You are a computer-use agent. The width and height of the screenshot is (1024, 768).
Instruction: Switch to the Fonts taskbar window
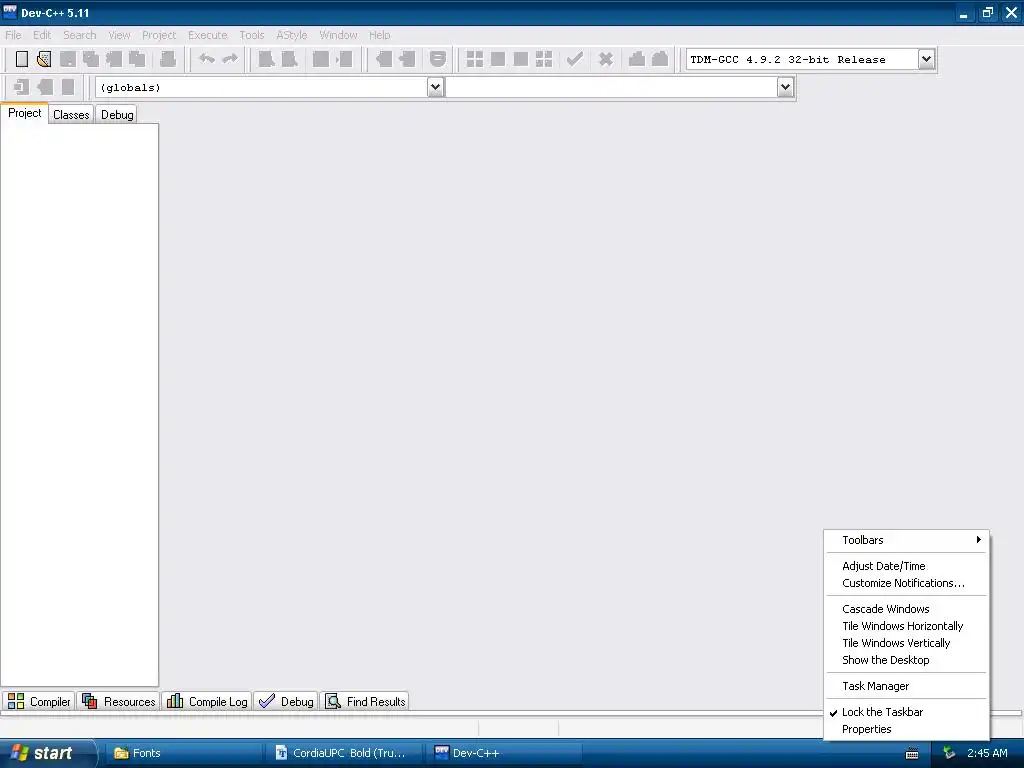pos(183,753)
